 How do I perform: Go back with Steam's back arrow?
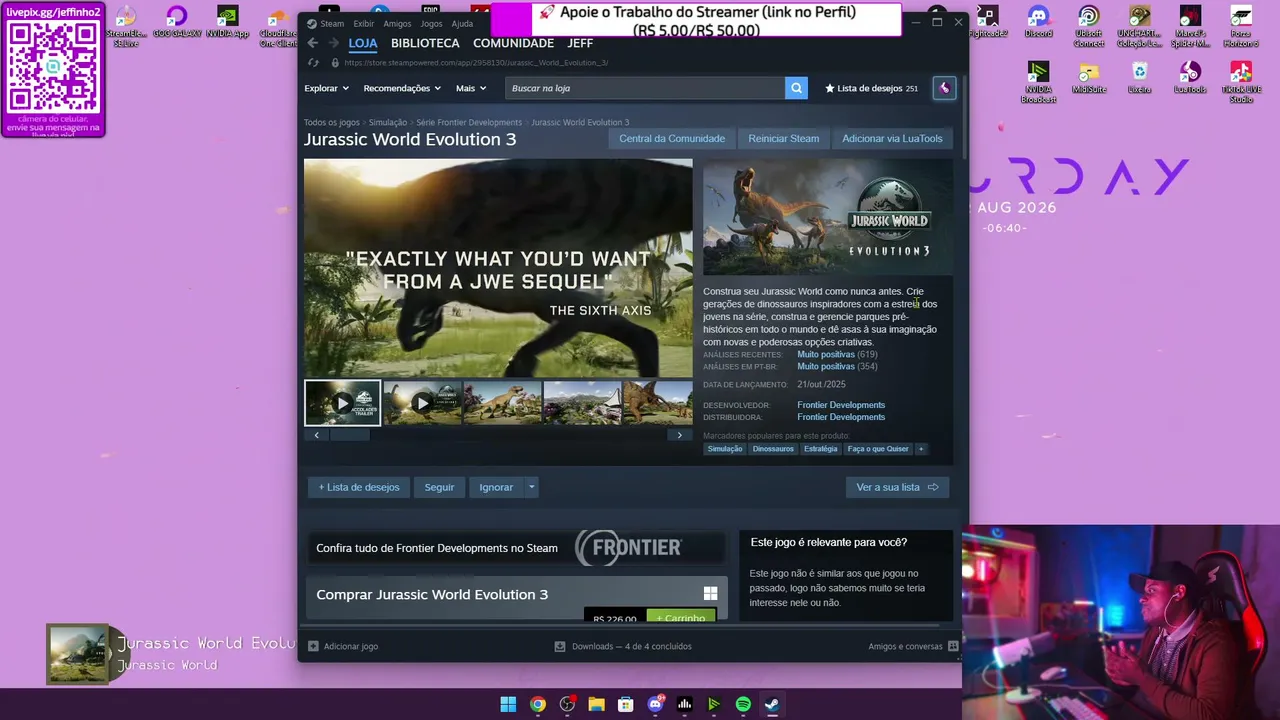coord(313,43)
